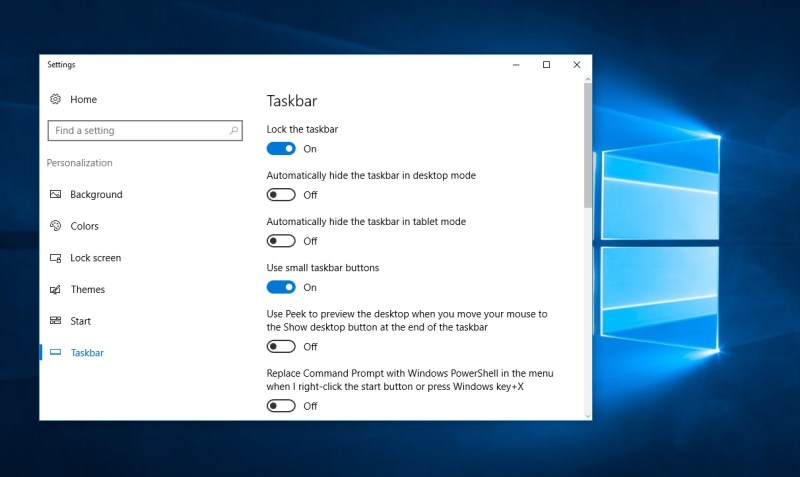The width and height of the screenshot is (800, 477).
Task: Open the Themes section
Action: 87,289
